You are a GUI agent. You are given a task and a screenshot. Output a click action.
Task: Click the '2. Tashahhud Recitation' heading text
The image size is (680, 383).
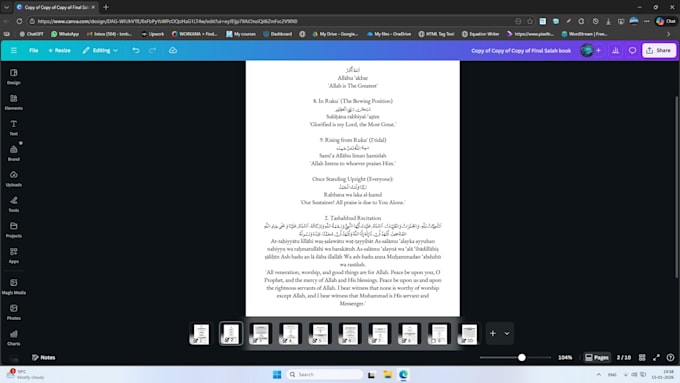pyautogui.click(x=353, y=218)
